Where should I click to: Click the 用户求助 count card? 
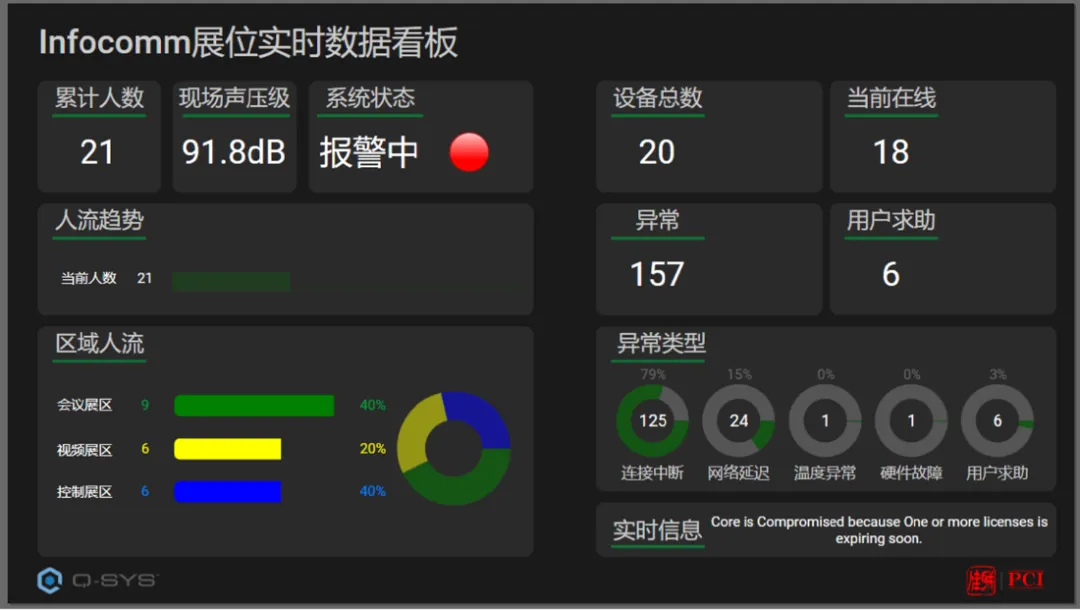pos(942,259)
